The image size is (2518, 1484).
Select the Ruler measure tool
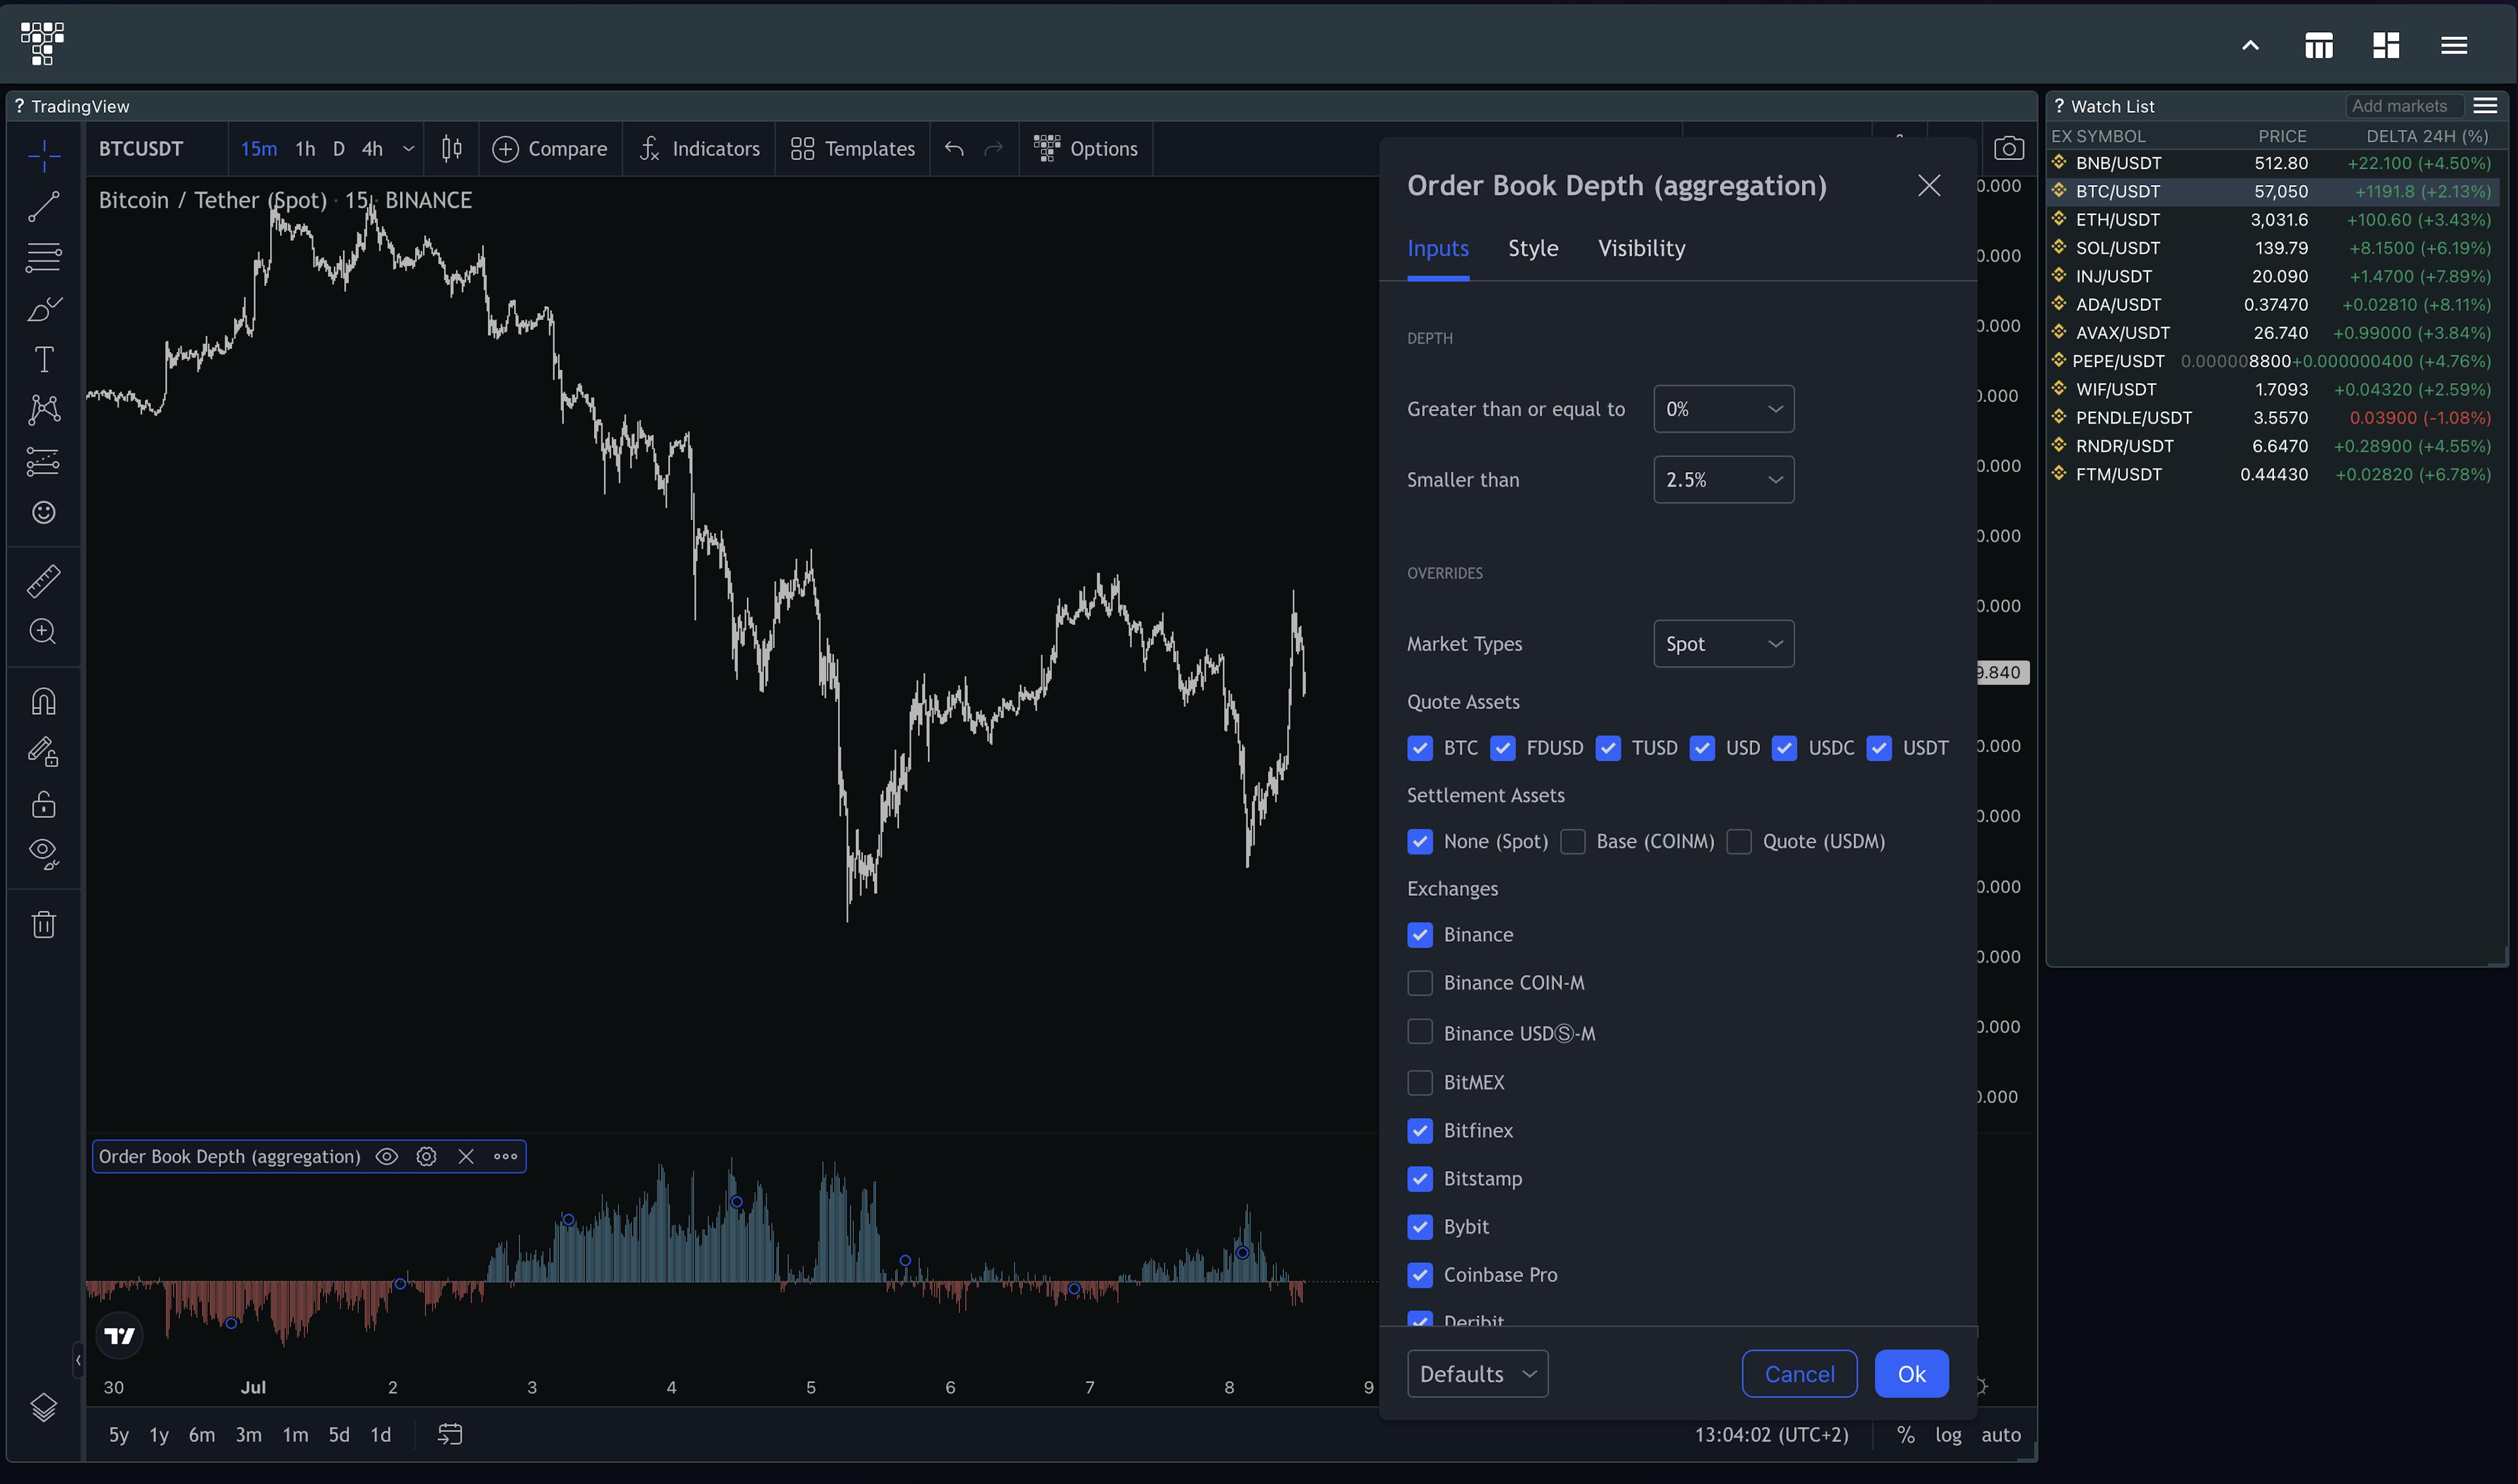click(43, 581)
